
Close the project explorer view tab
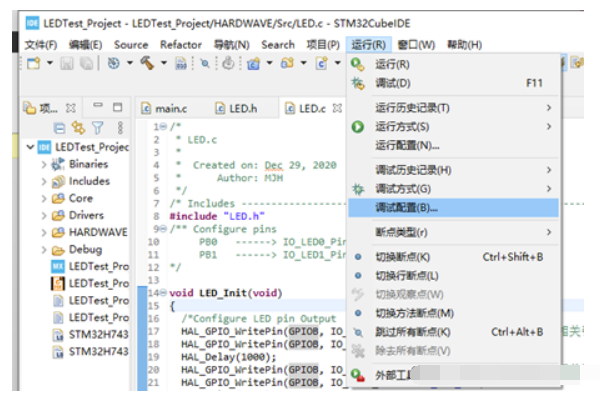70,108
